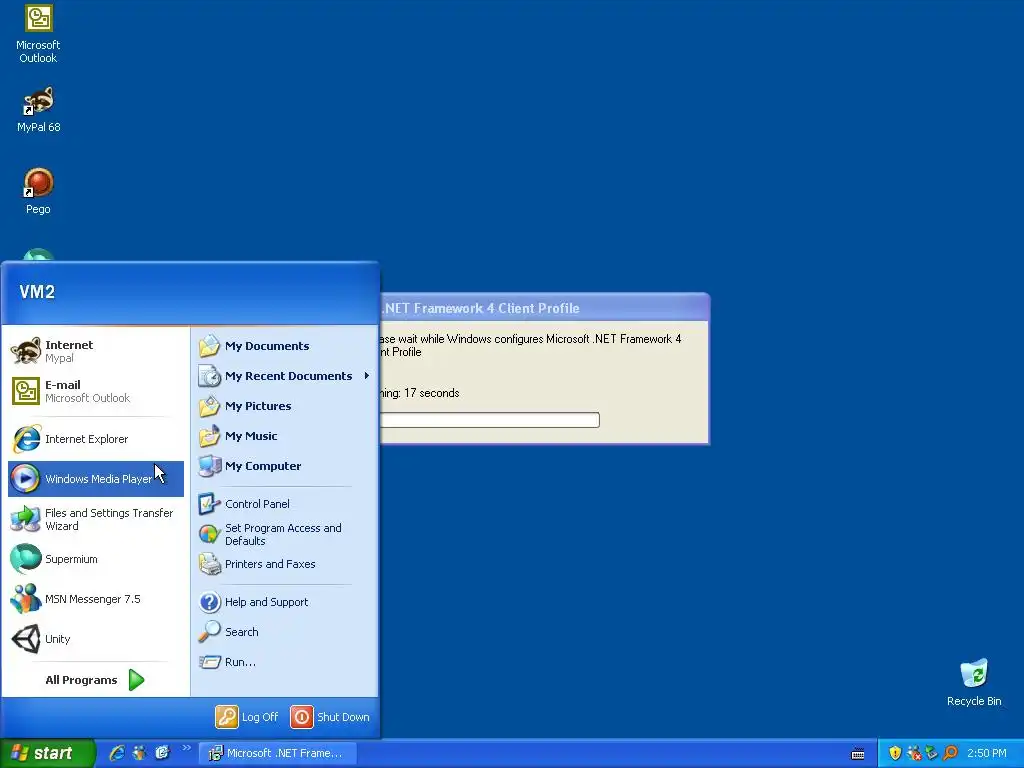
Task: Click the Safely Remove Hardware tray icon
Action: tap(932, 754)
